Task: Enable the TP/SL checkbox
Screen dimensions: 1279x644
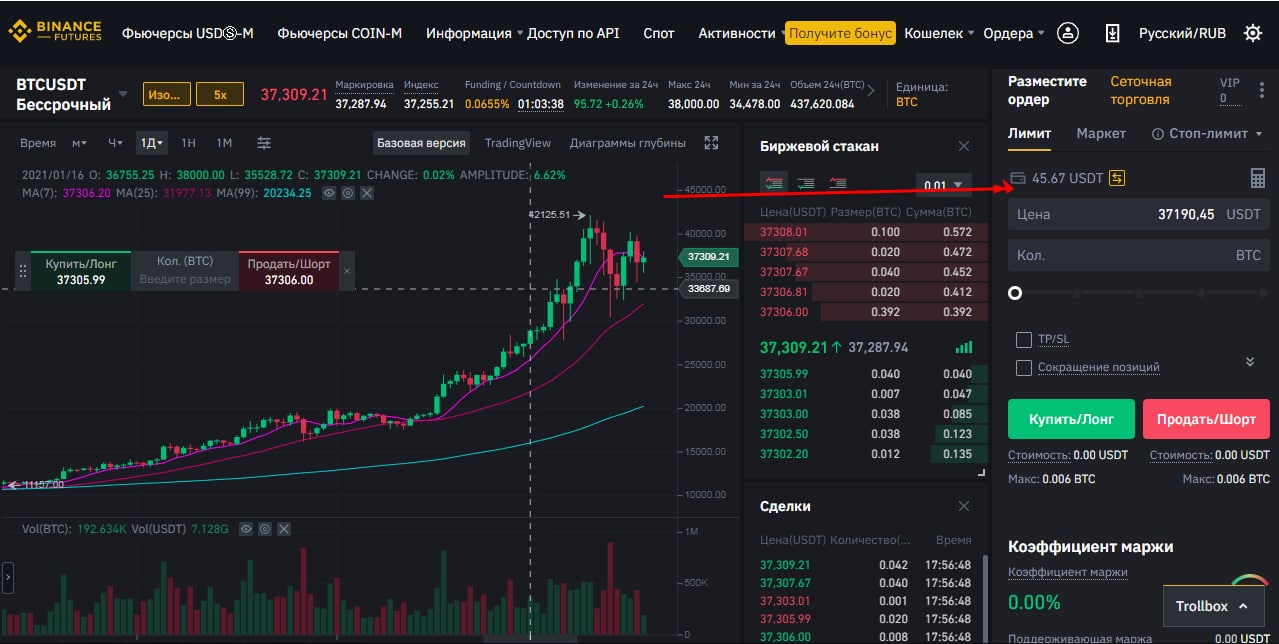Action: click(x=1023, y=339)
